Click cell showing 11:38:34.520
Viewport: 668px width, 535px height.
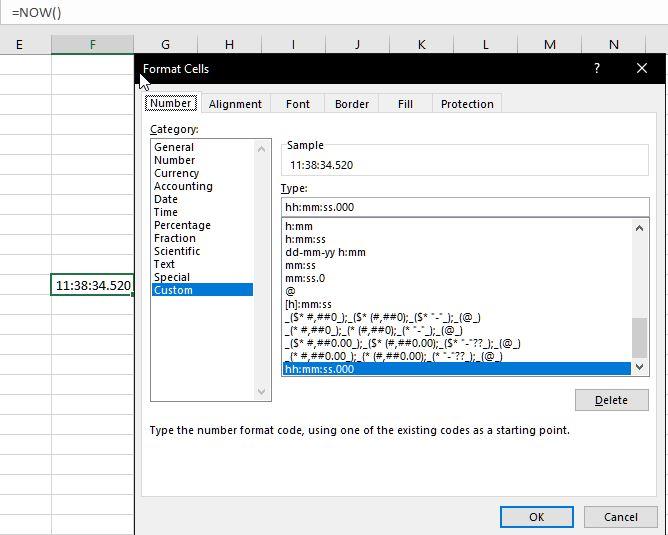pos(92,285)
